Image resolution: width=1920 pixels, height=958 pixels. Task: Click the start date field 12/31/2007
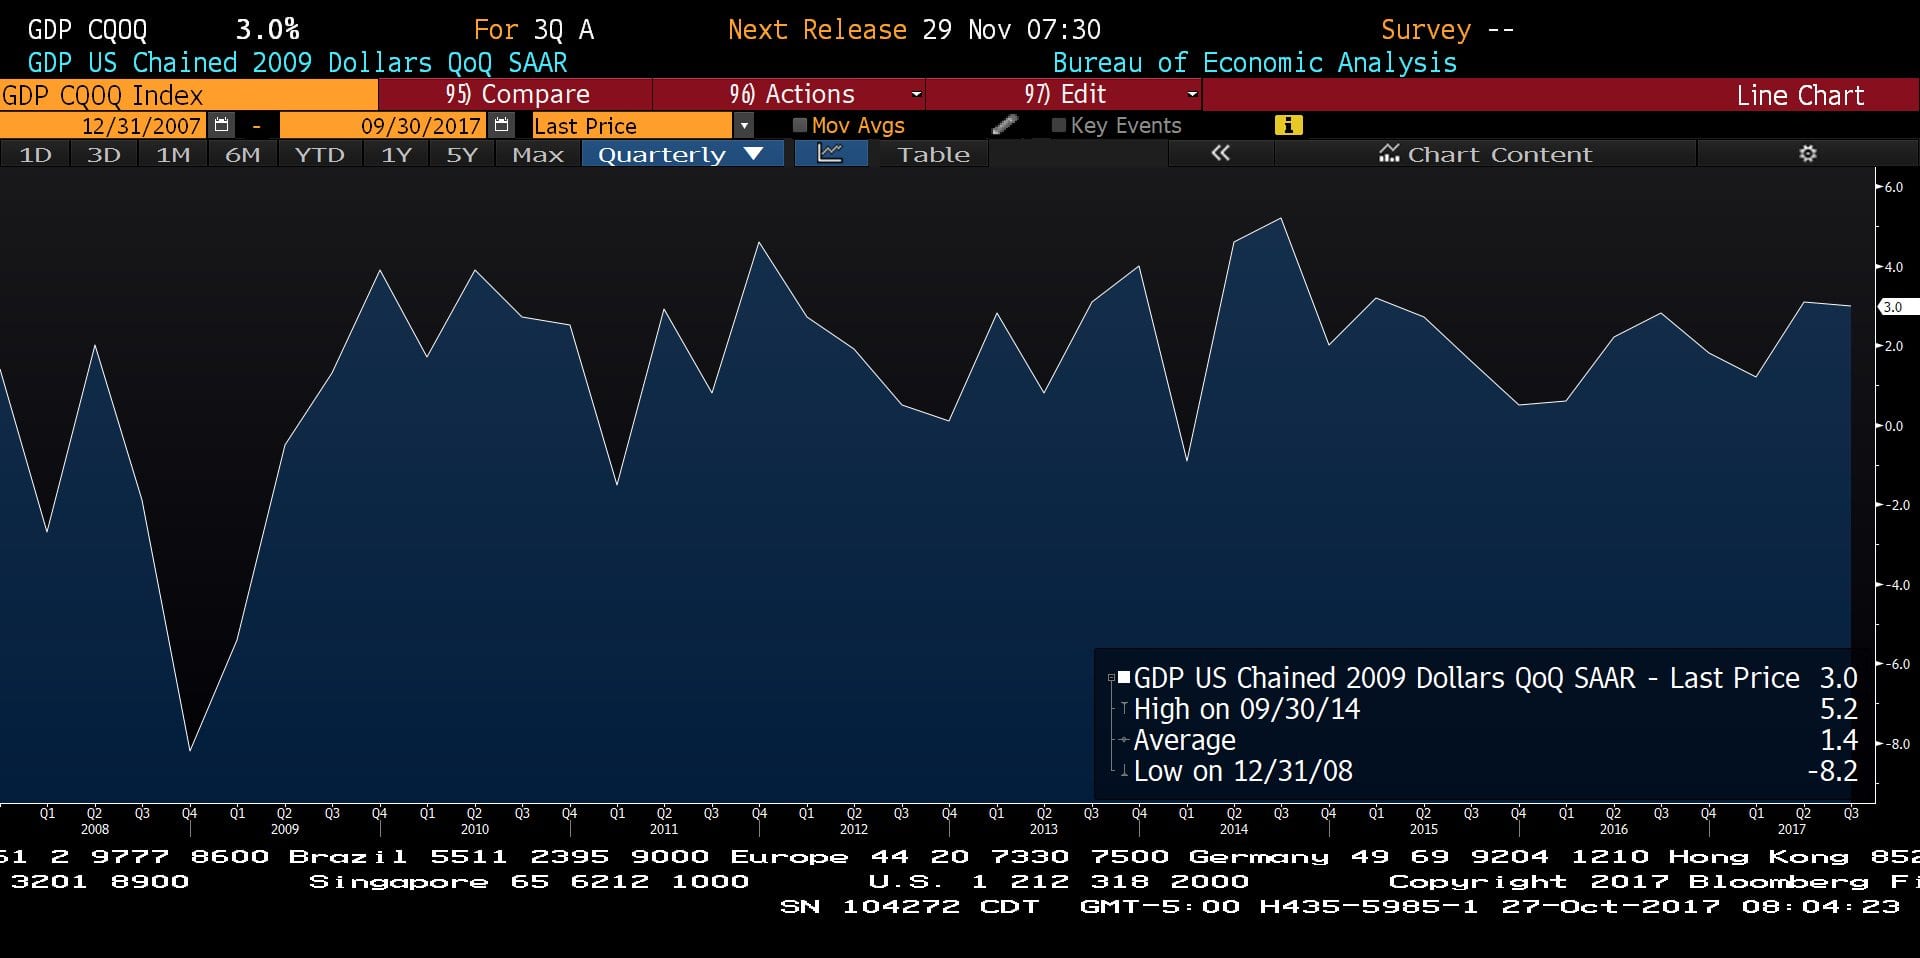[x=105, y=125]
